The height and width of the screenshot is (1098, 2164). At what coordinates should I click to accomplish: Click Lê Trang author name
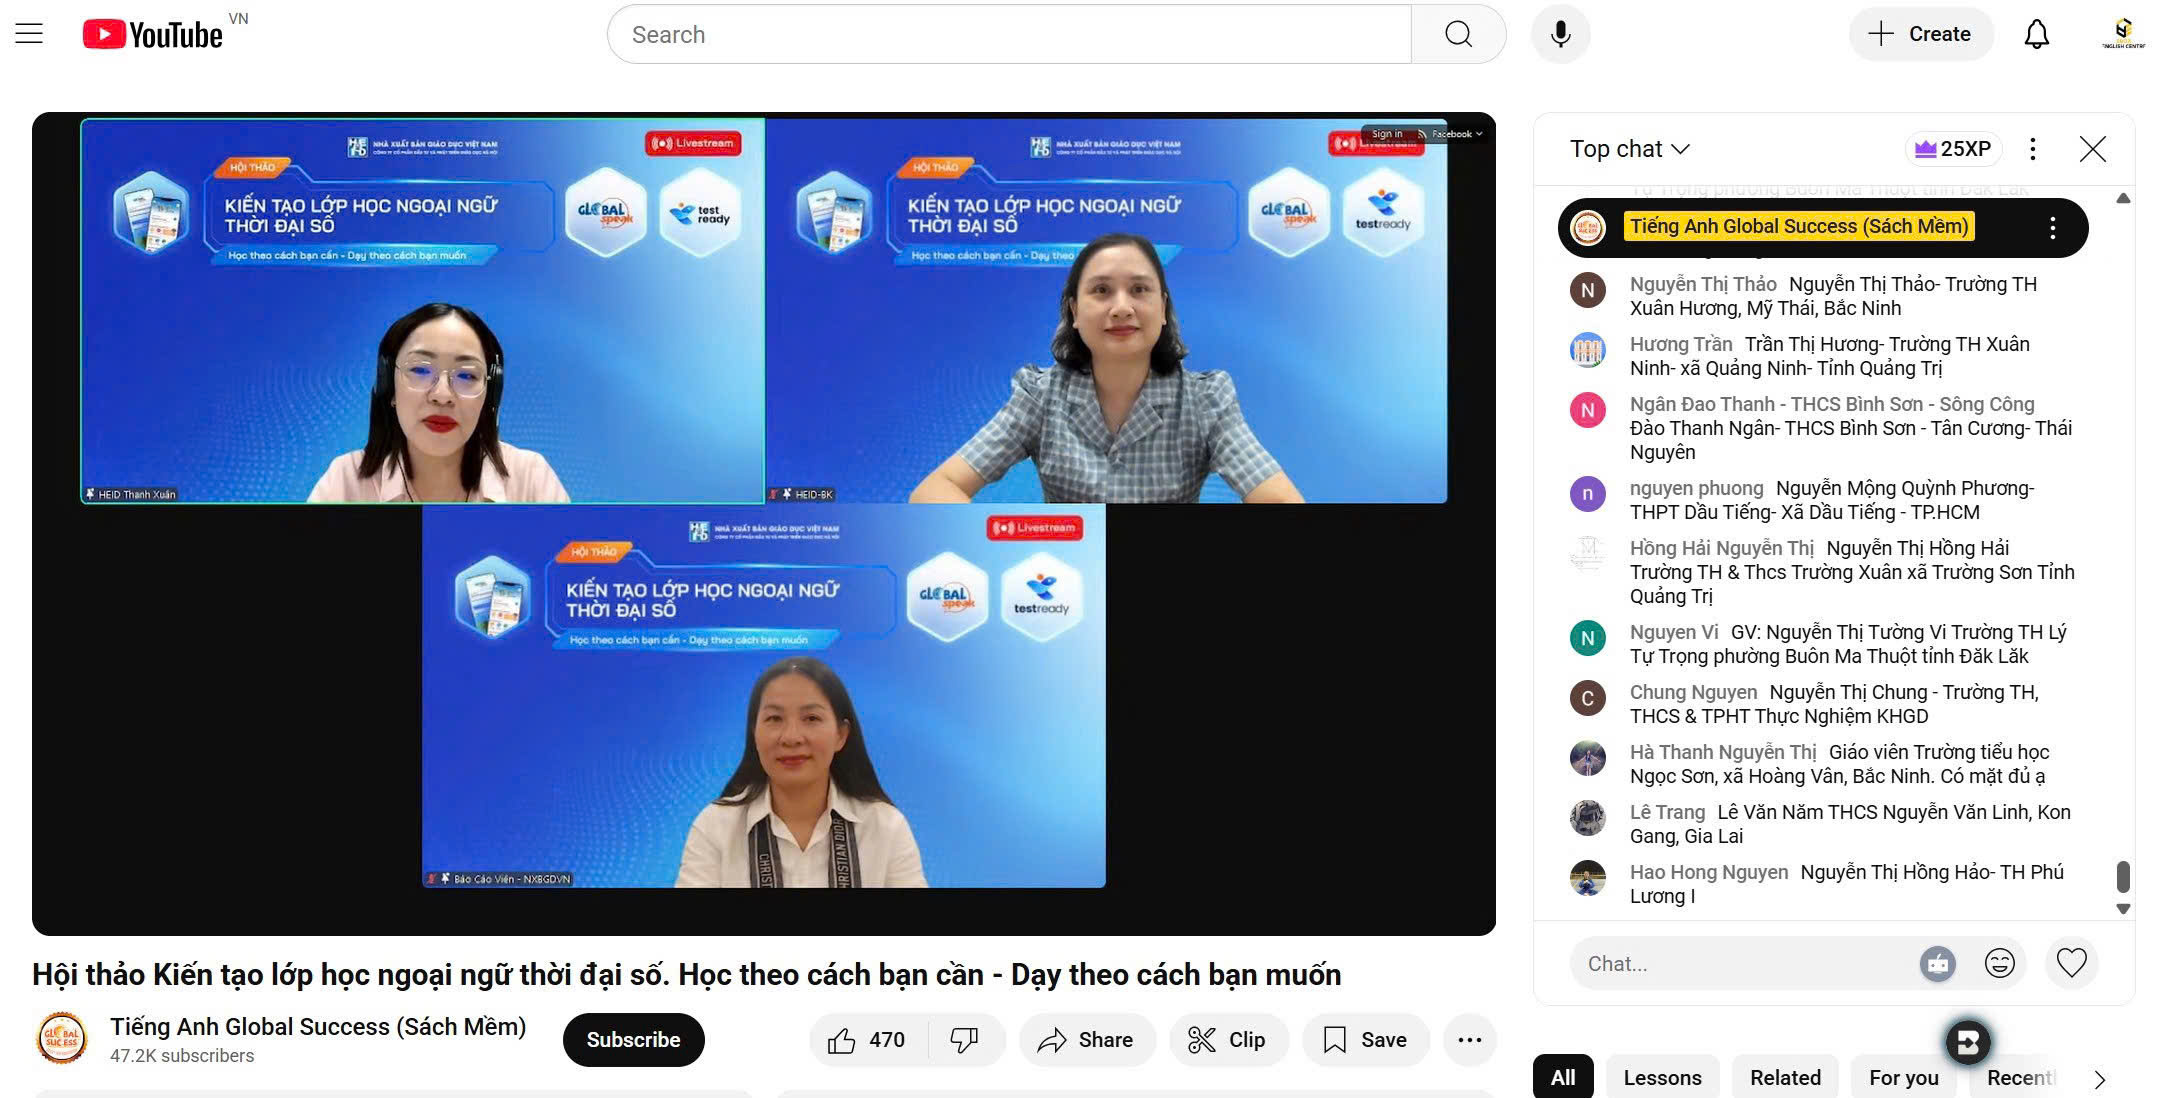[x=1667, y=812]
